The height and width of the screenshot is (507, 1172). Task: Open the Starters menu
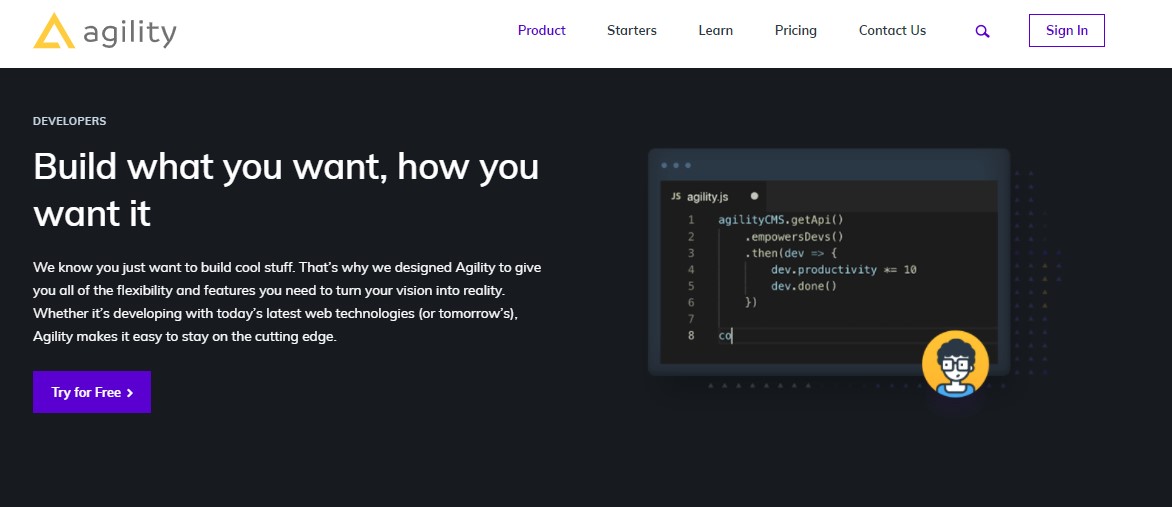coord(632,31)
